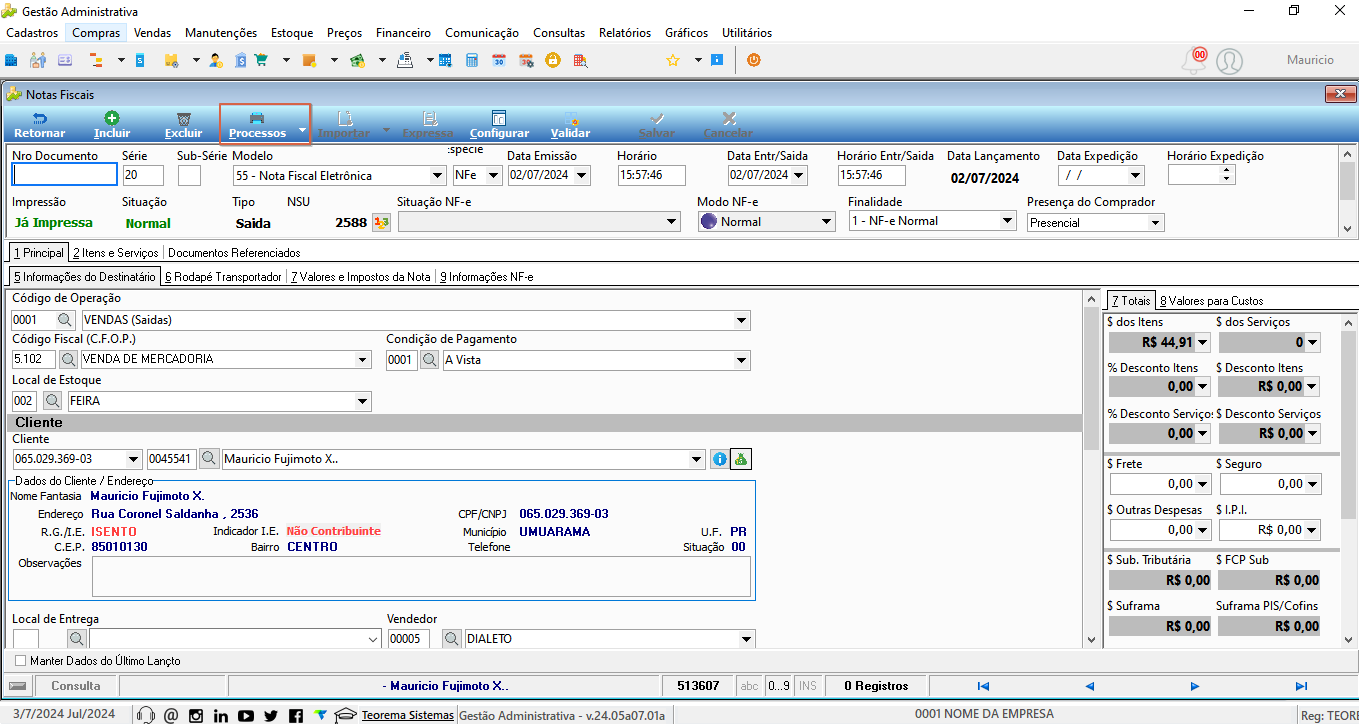Enable Manter Dados do Último Lançto checkbox
Image resolution: width=1359 pixels, height=724 pixels.
pyautogui.click(x=21, y=661)
